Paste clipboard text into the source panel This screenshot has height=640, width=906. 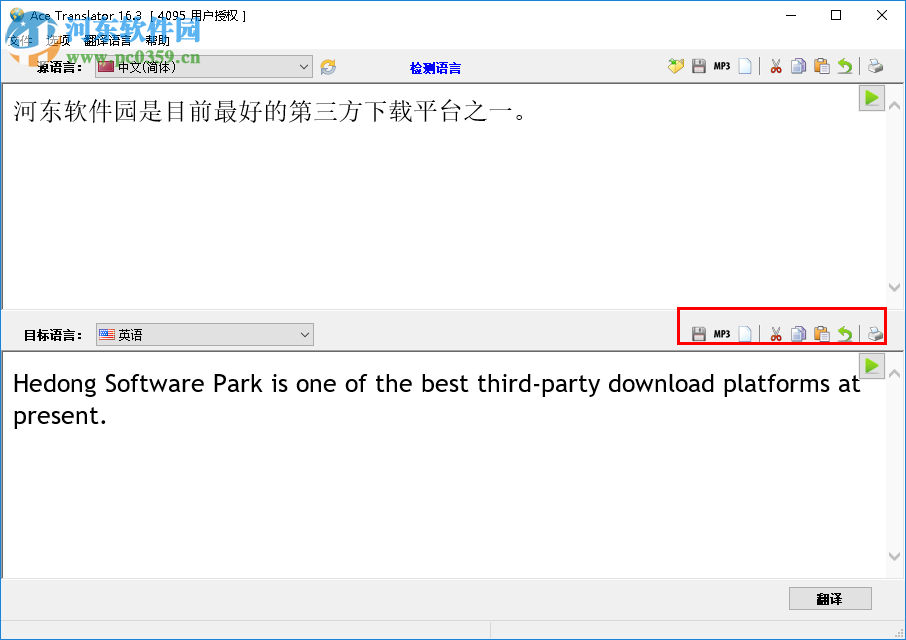(x=822, y=66)
